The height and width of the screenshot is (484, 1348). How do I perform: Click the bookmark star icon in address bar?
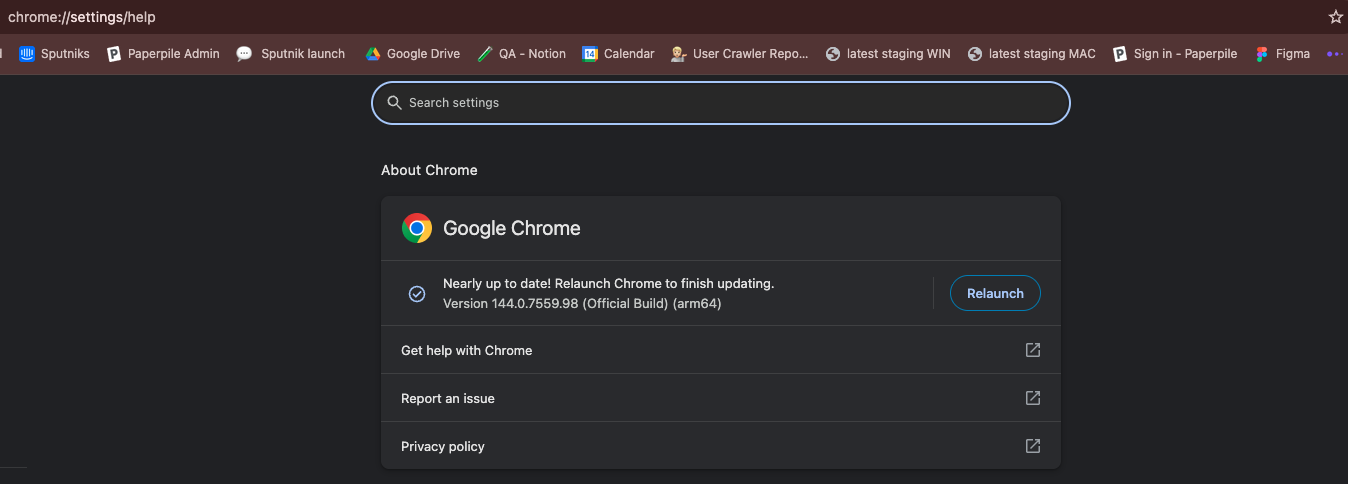1335,17
